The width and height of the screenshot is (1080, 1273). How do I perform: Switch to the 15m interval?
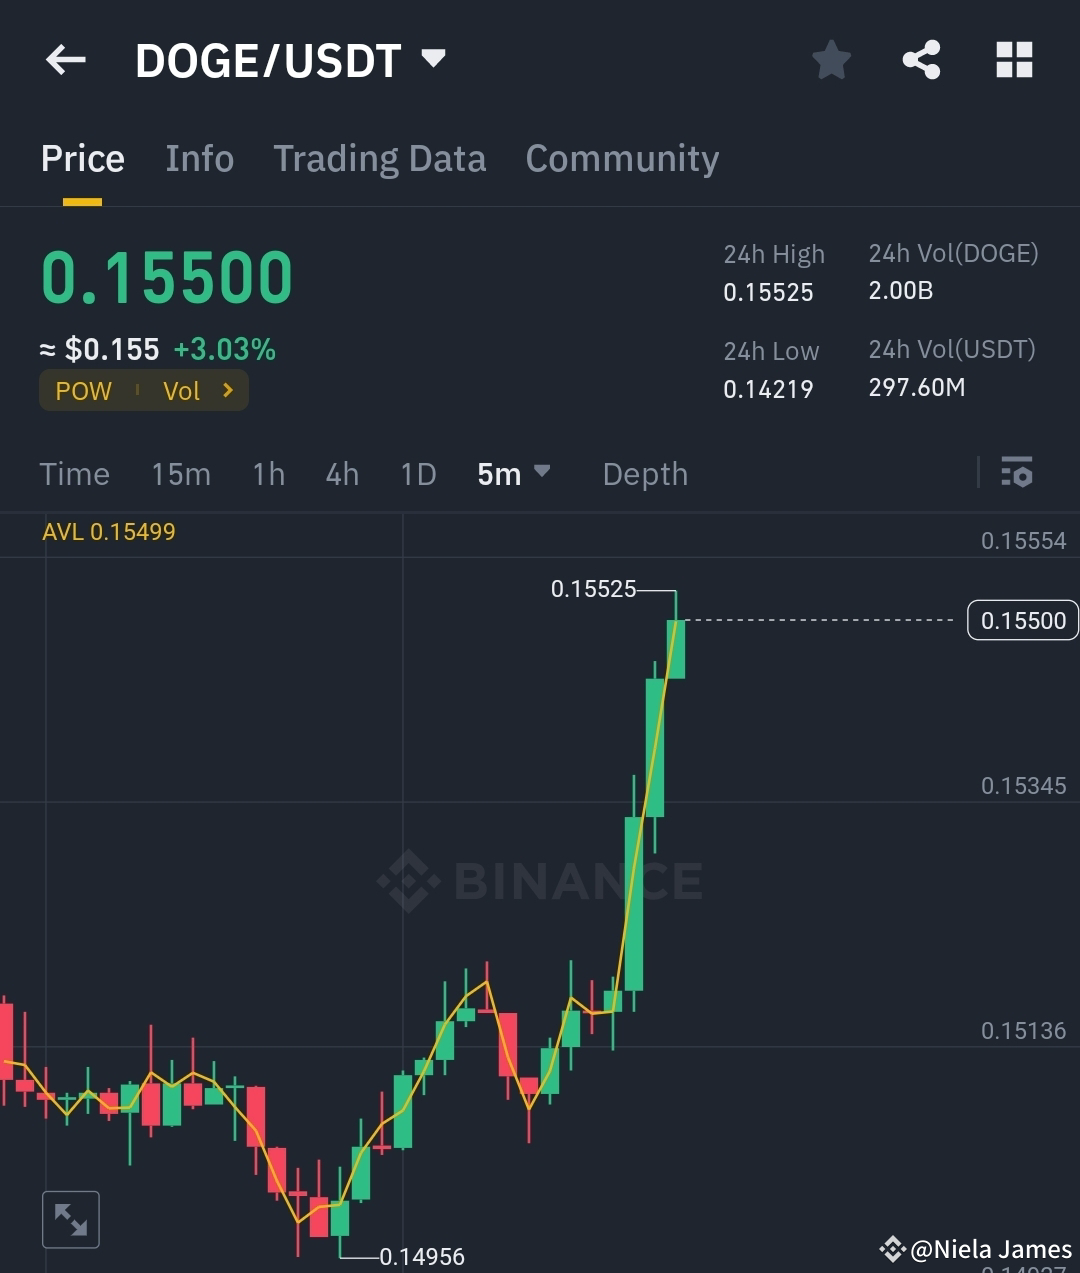181,474
